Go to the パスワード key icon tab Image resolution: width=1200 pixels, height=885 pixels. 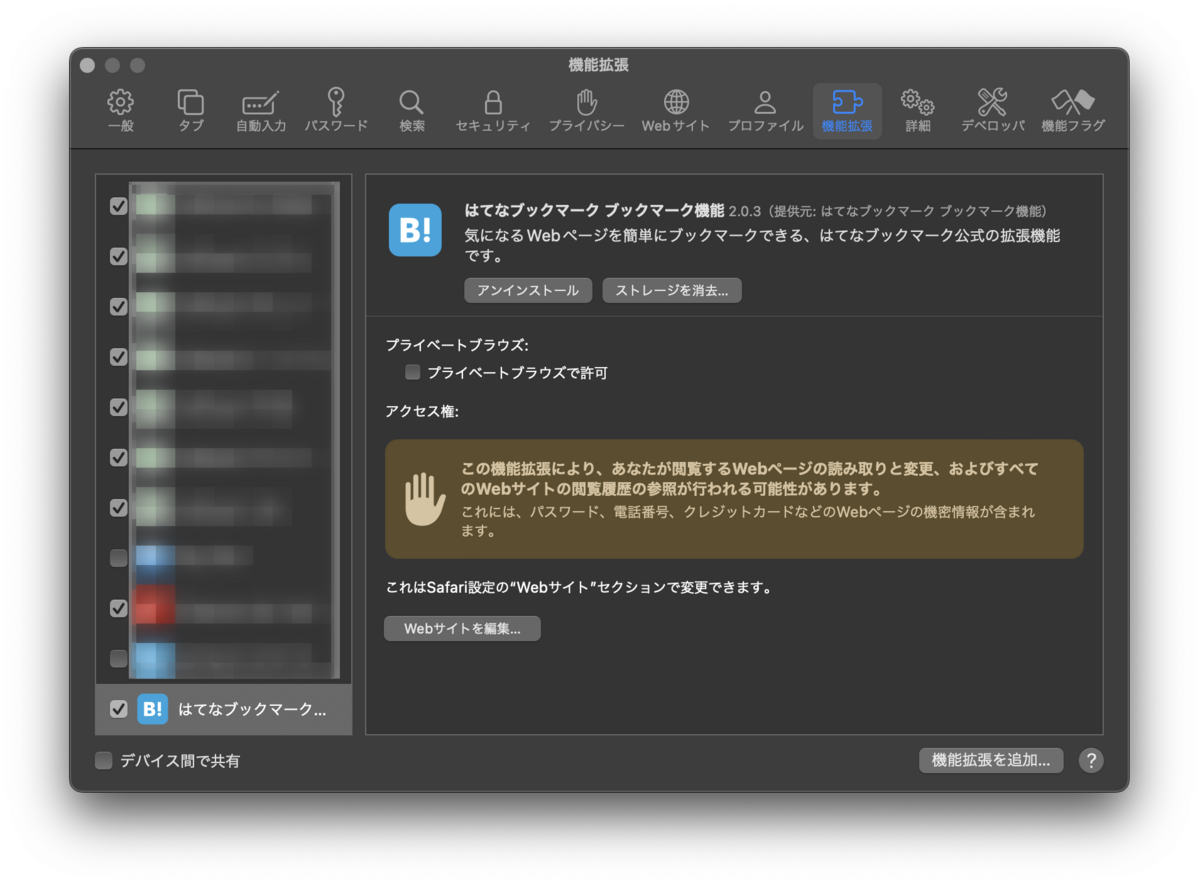point(336,111)
